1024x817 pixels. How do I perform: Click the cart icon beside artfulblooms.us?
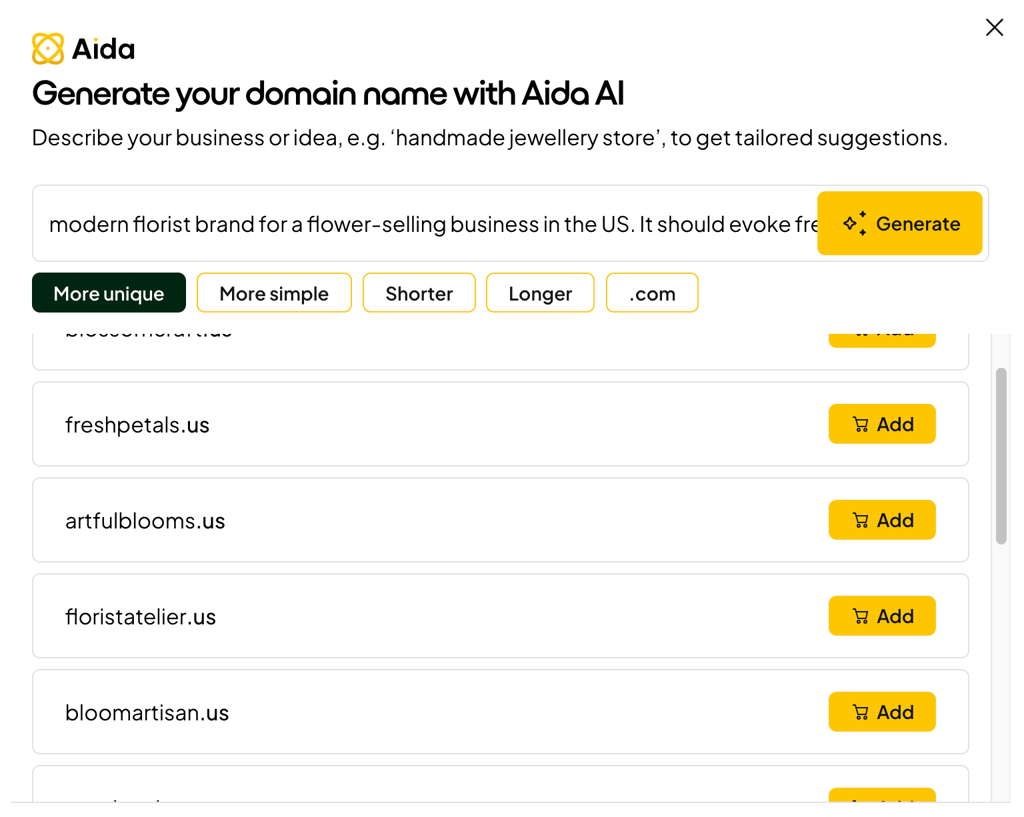coord(861,521)
